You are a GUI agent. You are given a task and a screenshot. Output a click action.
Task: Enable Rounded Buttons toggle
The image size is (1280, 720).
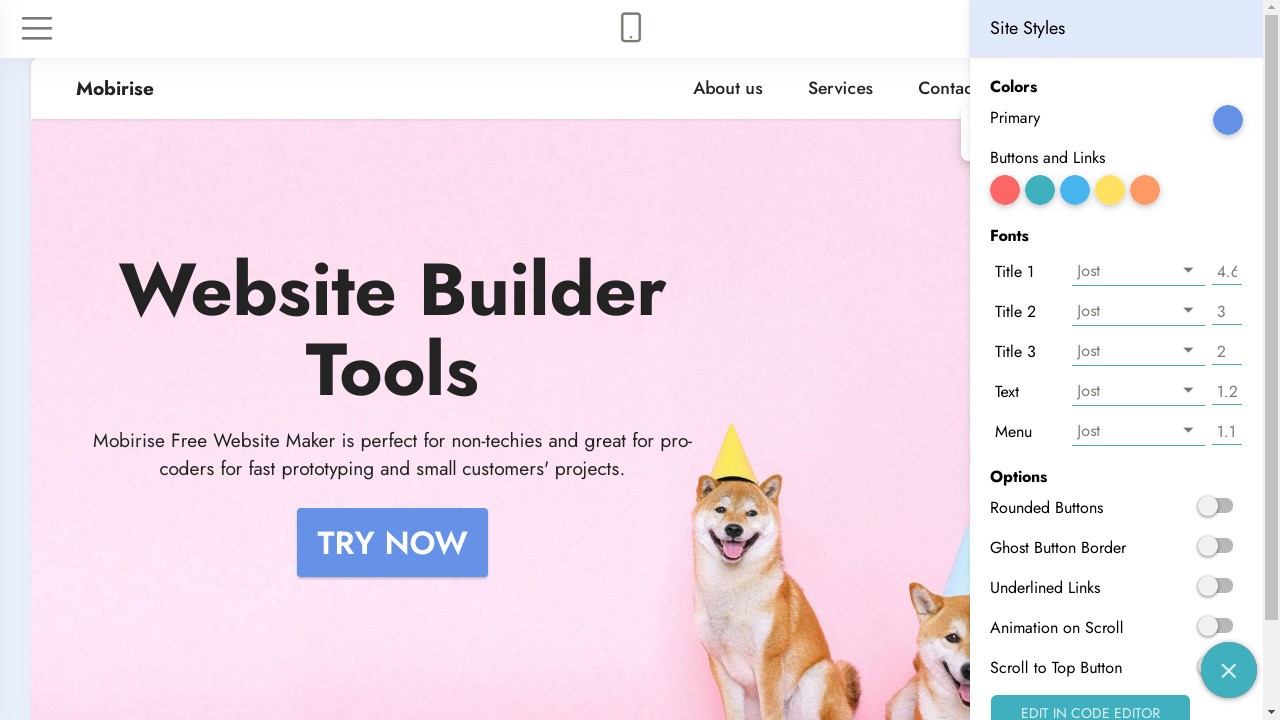(1216, 507)
